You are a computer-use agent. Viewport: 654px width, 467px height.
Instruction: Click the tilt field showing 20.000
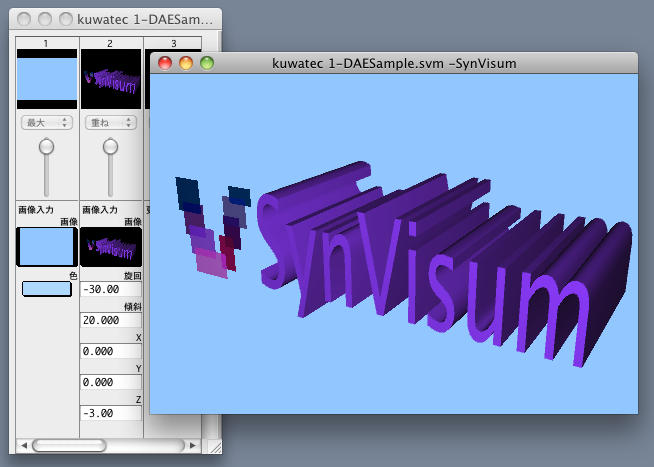click(110, 321)
